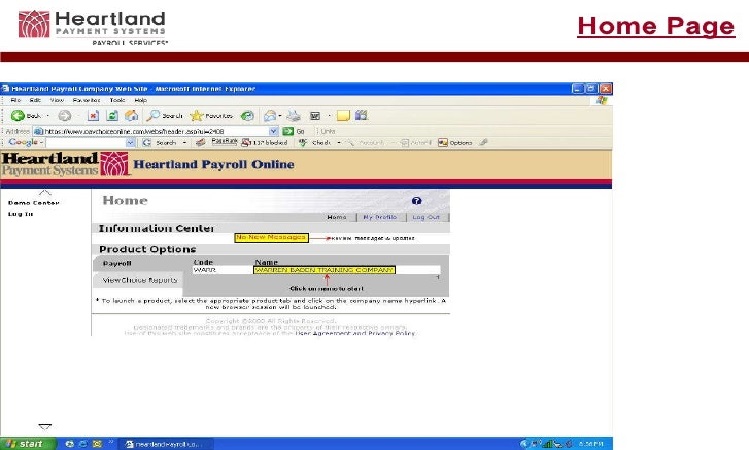Click the Google toolbar search field

click(x=86, y=142)
